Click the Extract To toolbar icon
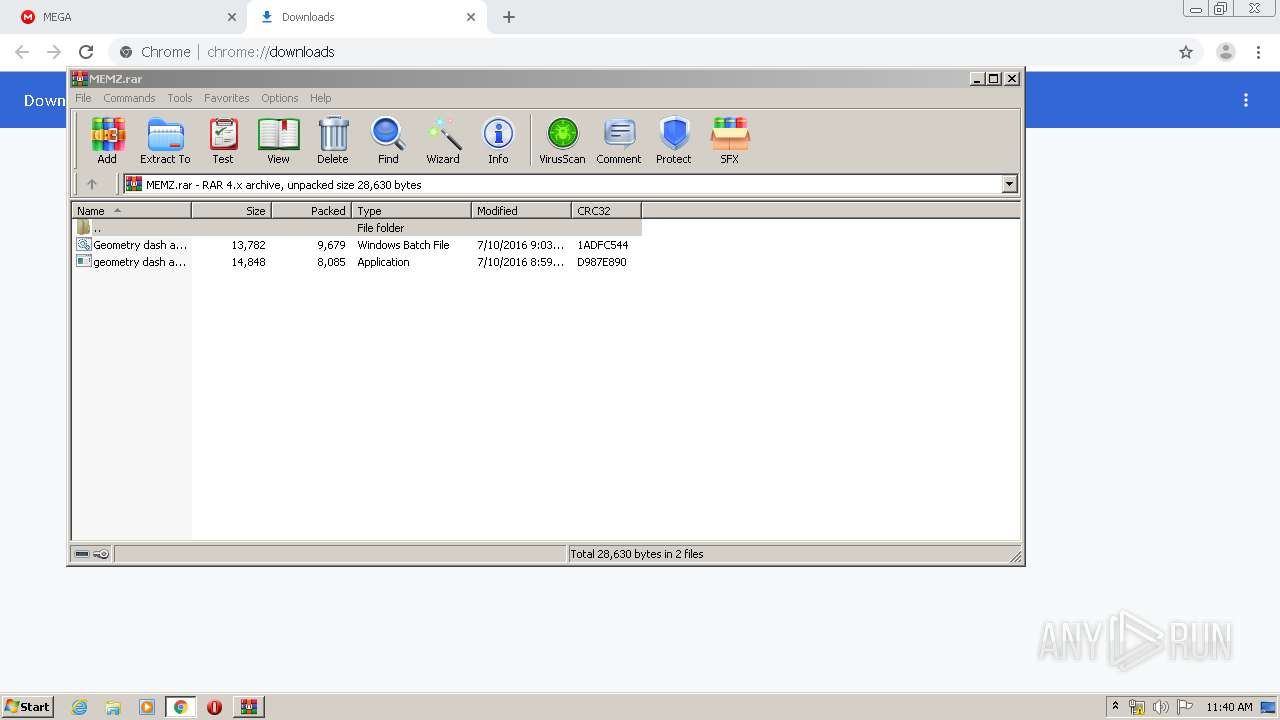 (165, 140)
